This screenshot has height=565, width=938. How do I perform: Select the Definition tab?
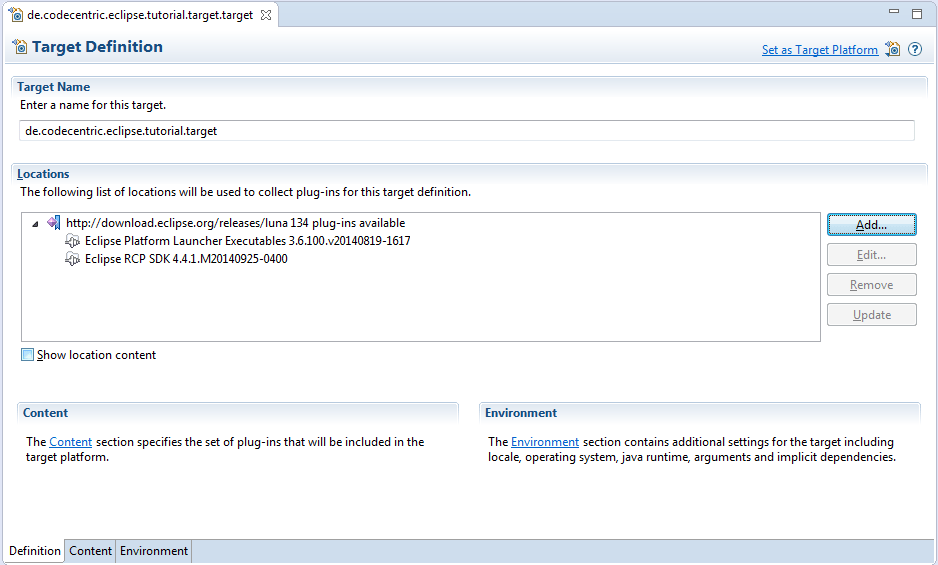pos(35,551)
